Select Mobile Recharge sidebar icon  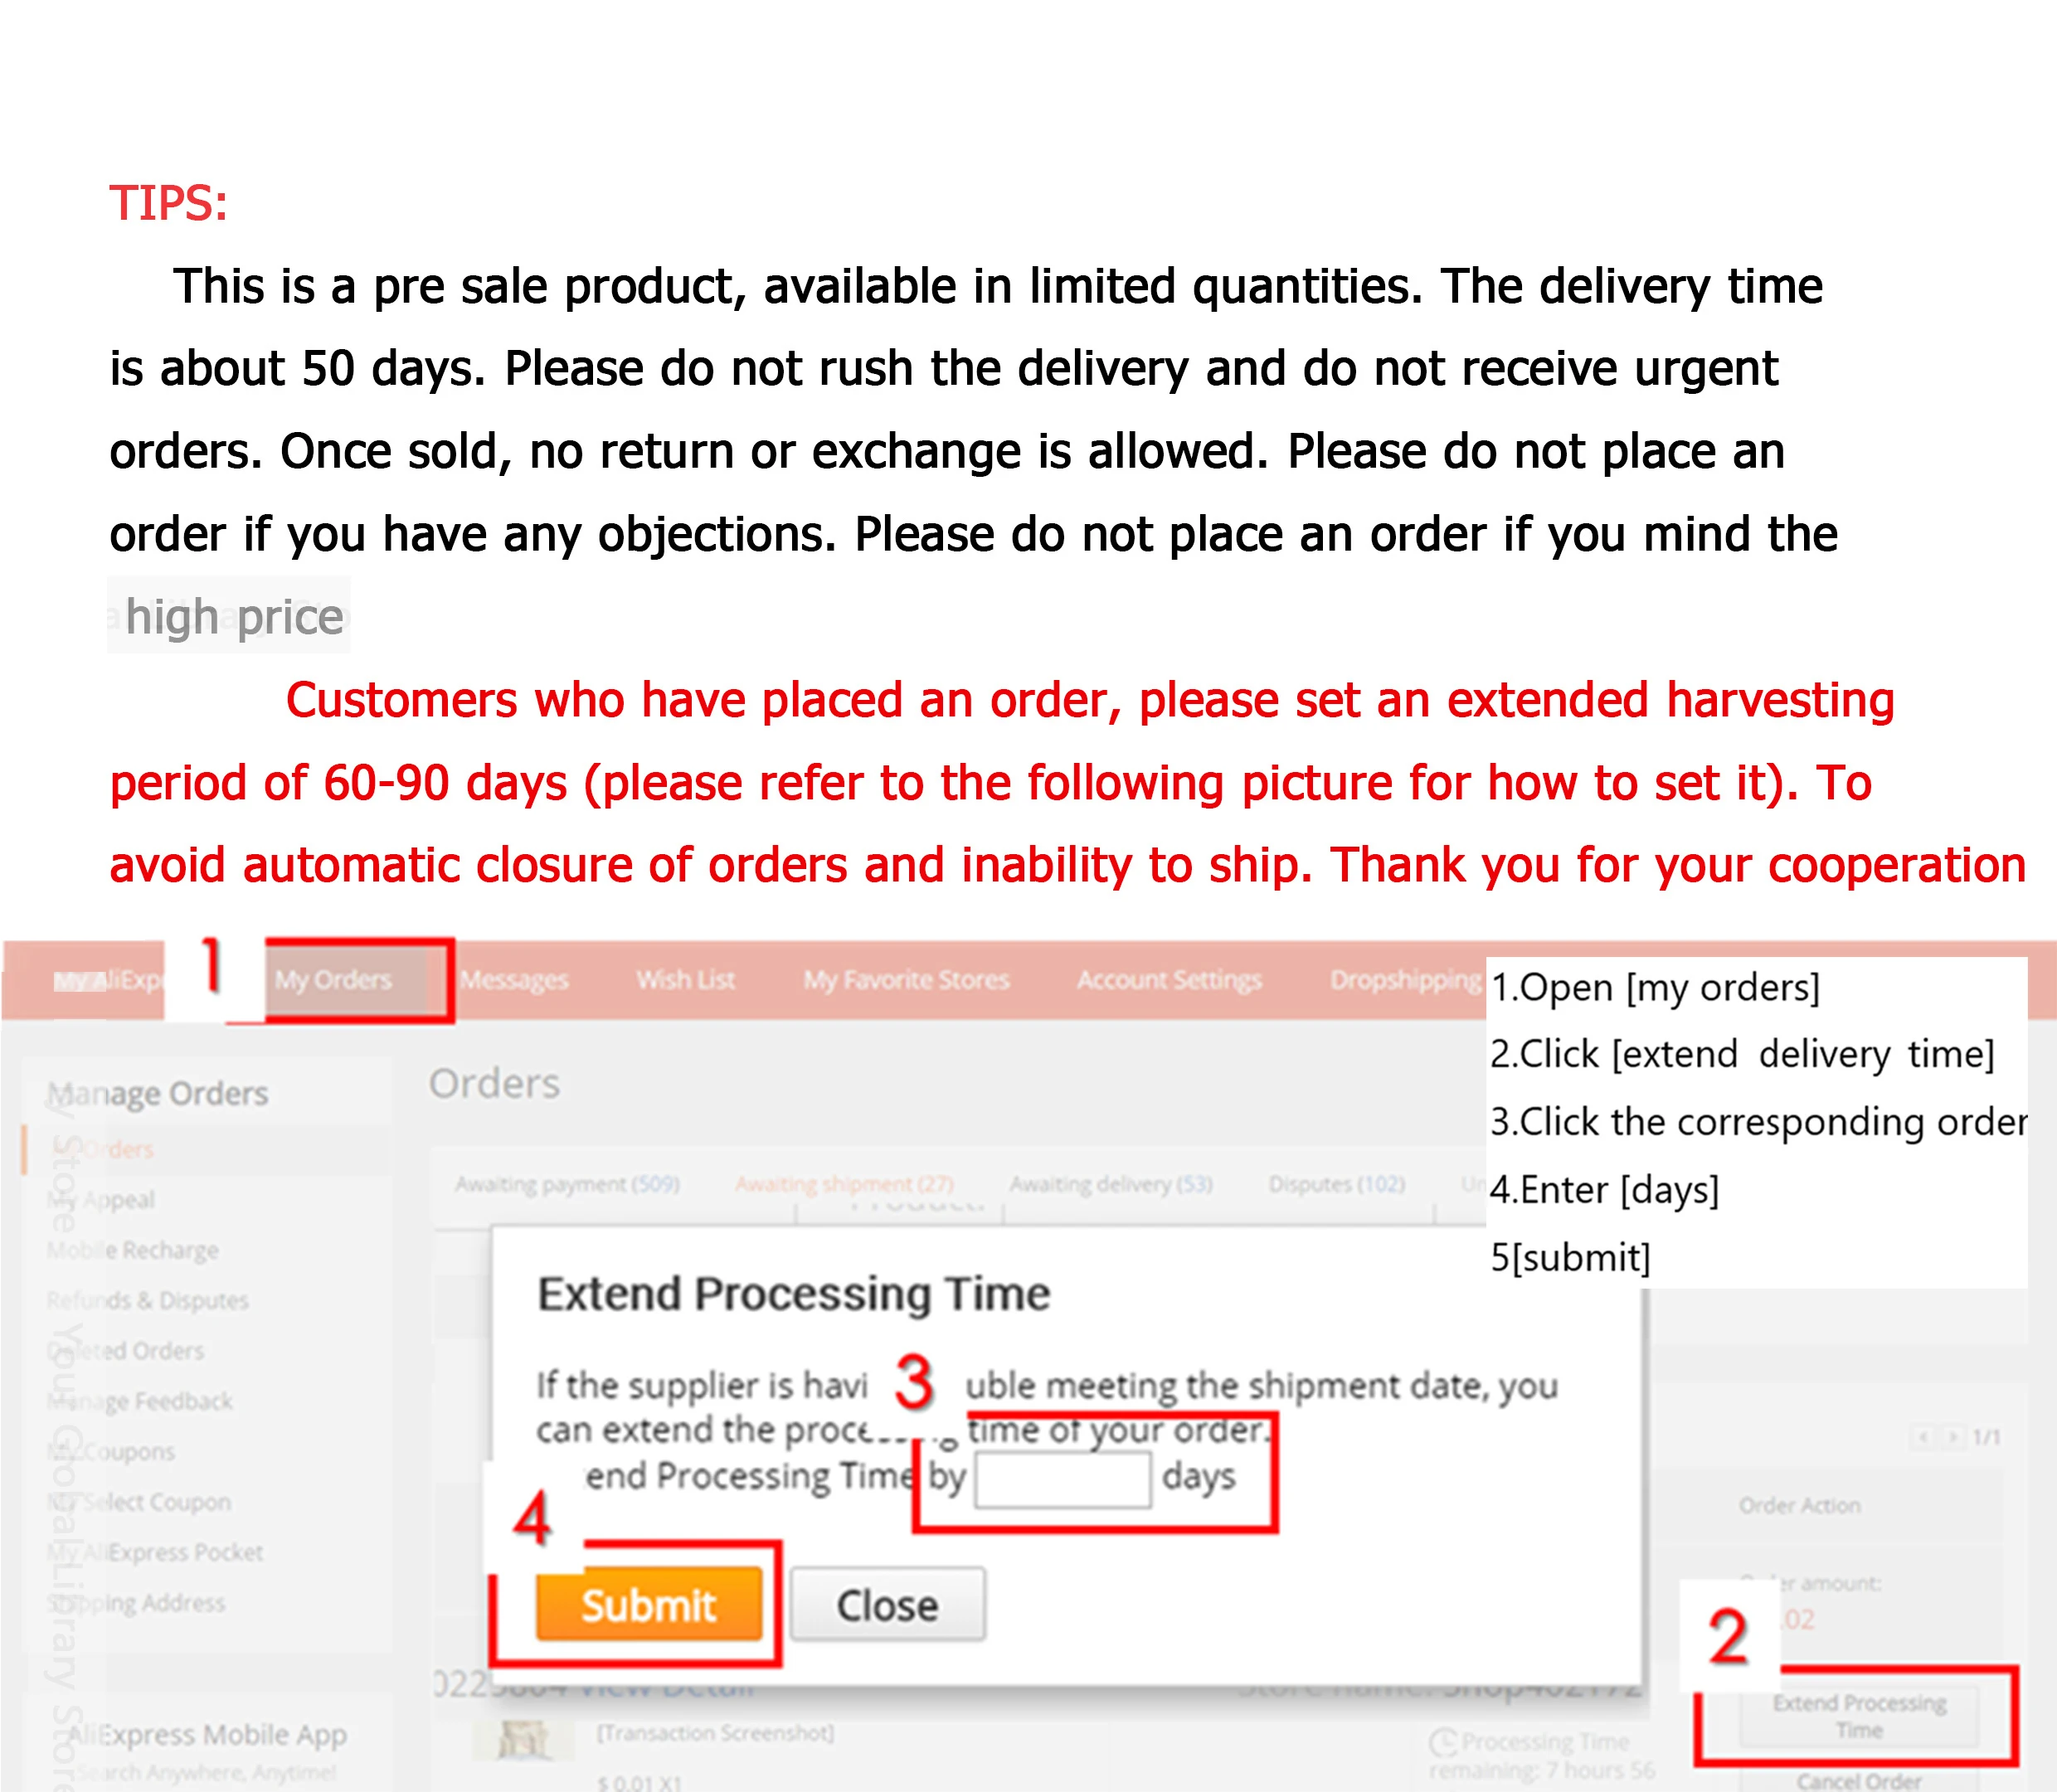point(131,1252)
